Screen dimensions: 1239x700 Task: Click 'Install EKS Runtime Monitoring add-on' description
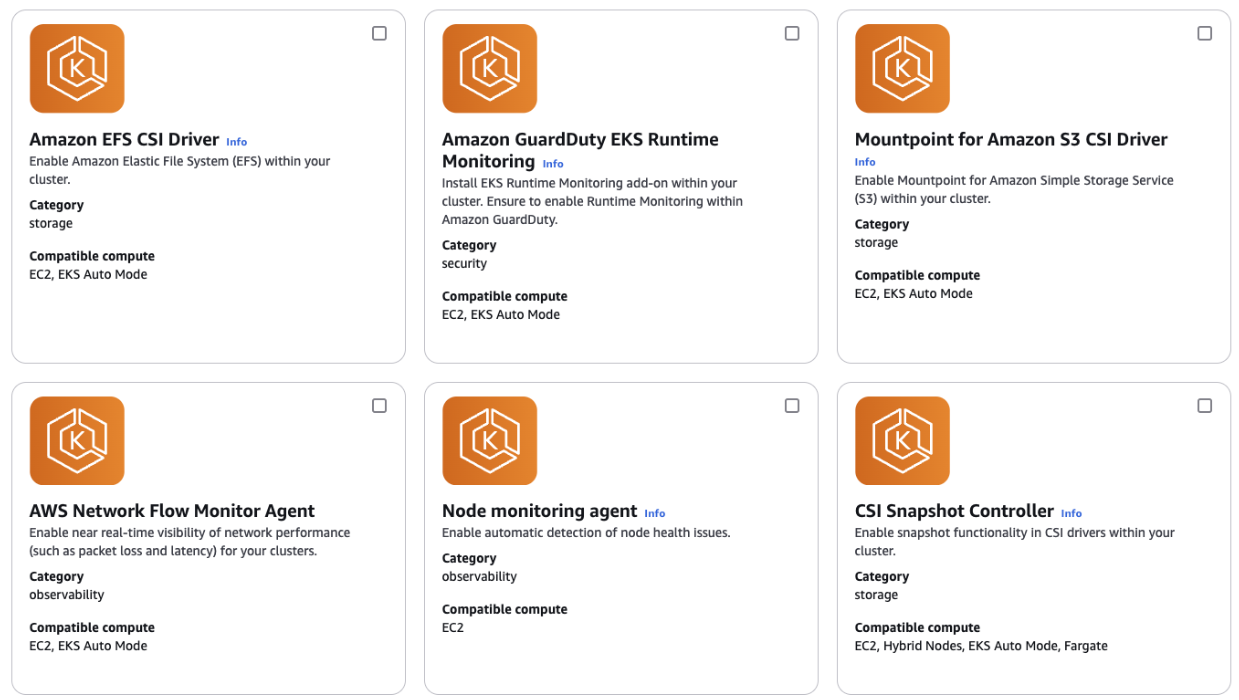tap(592, 201)
